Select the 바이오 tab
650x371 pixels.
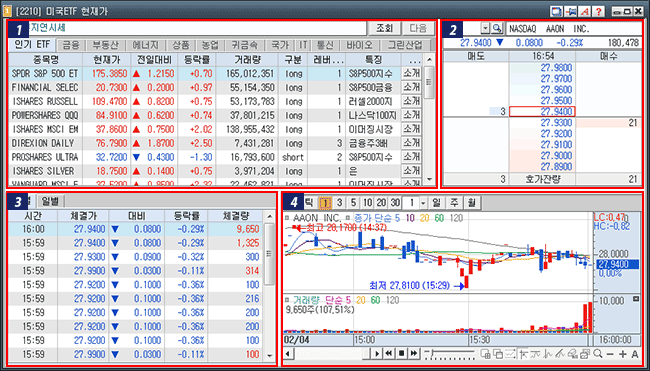[359, 45]
